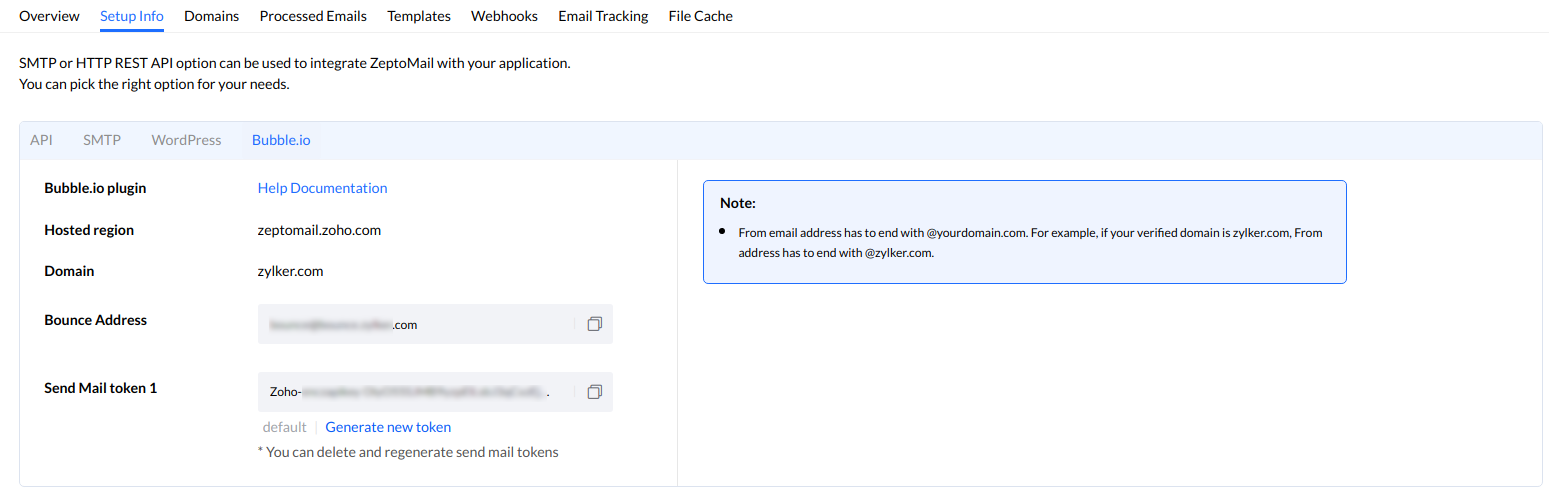Select the Bubble.io integration option
The width and height of the screenshot is (1549, 494).
click(x=281, y=140)
